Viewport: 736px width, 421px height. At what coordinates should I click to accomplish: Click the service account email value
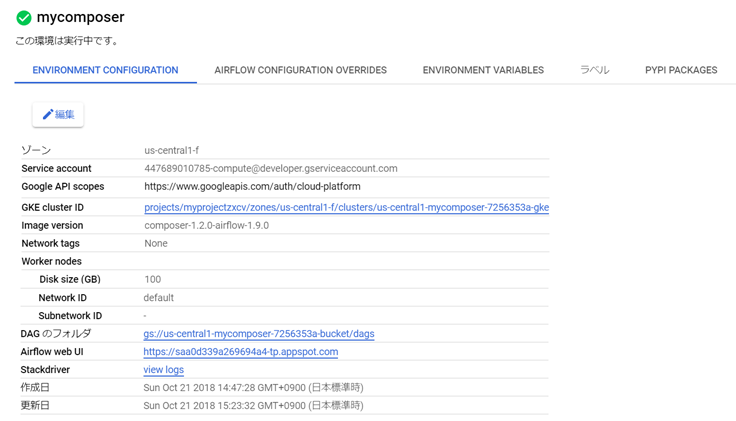point(271,169)
